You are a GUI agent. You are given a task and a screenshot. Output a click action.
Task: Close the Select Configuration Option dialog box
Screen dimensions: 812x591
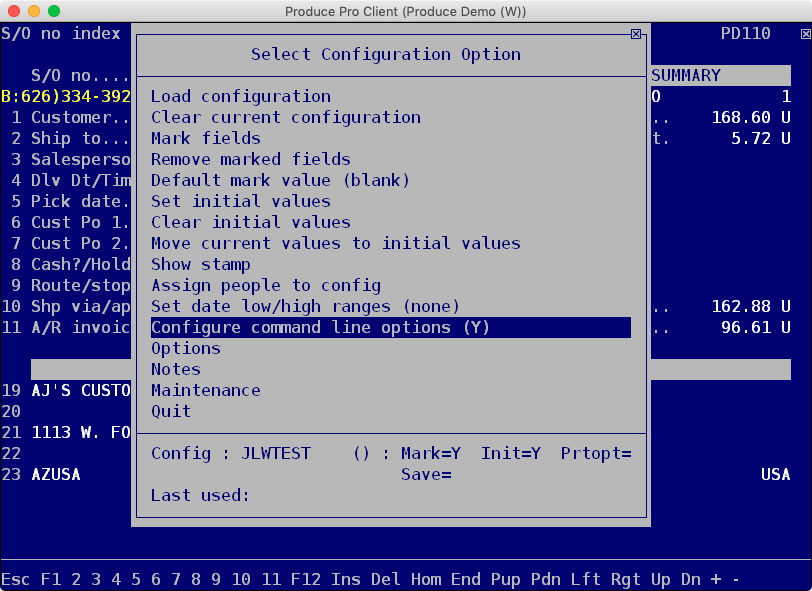(x=636, y=34)
